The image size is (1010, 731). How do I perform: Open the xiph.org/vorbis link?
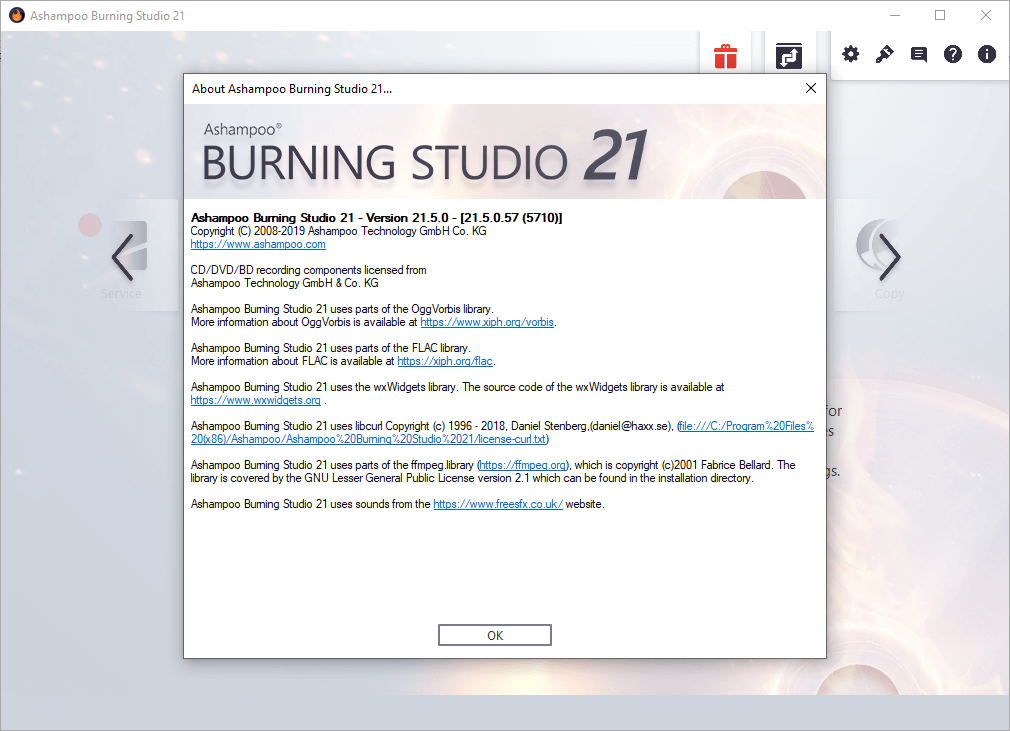[487, 322]
